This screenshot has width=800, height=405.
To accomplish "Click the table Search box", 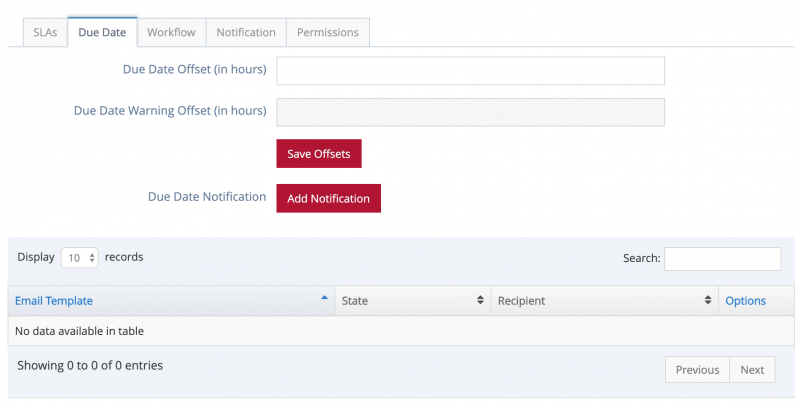I will (722, 259).
